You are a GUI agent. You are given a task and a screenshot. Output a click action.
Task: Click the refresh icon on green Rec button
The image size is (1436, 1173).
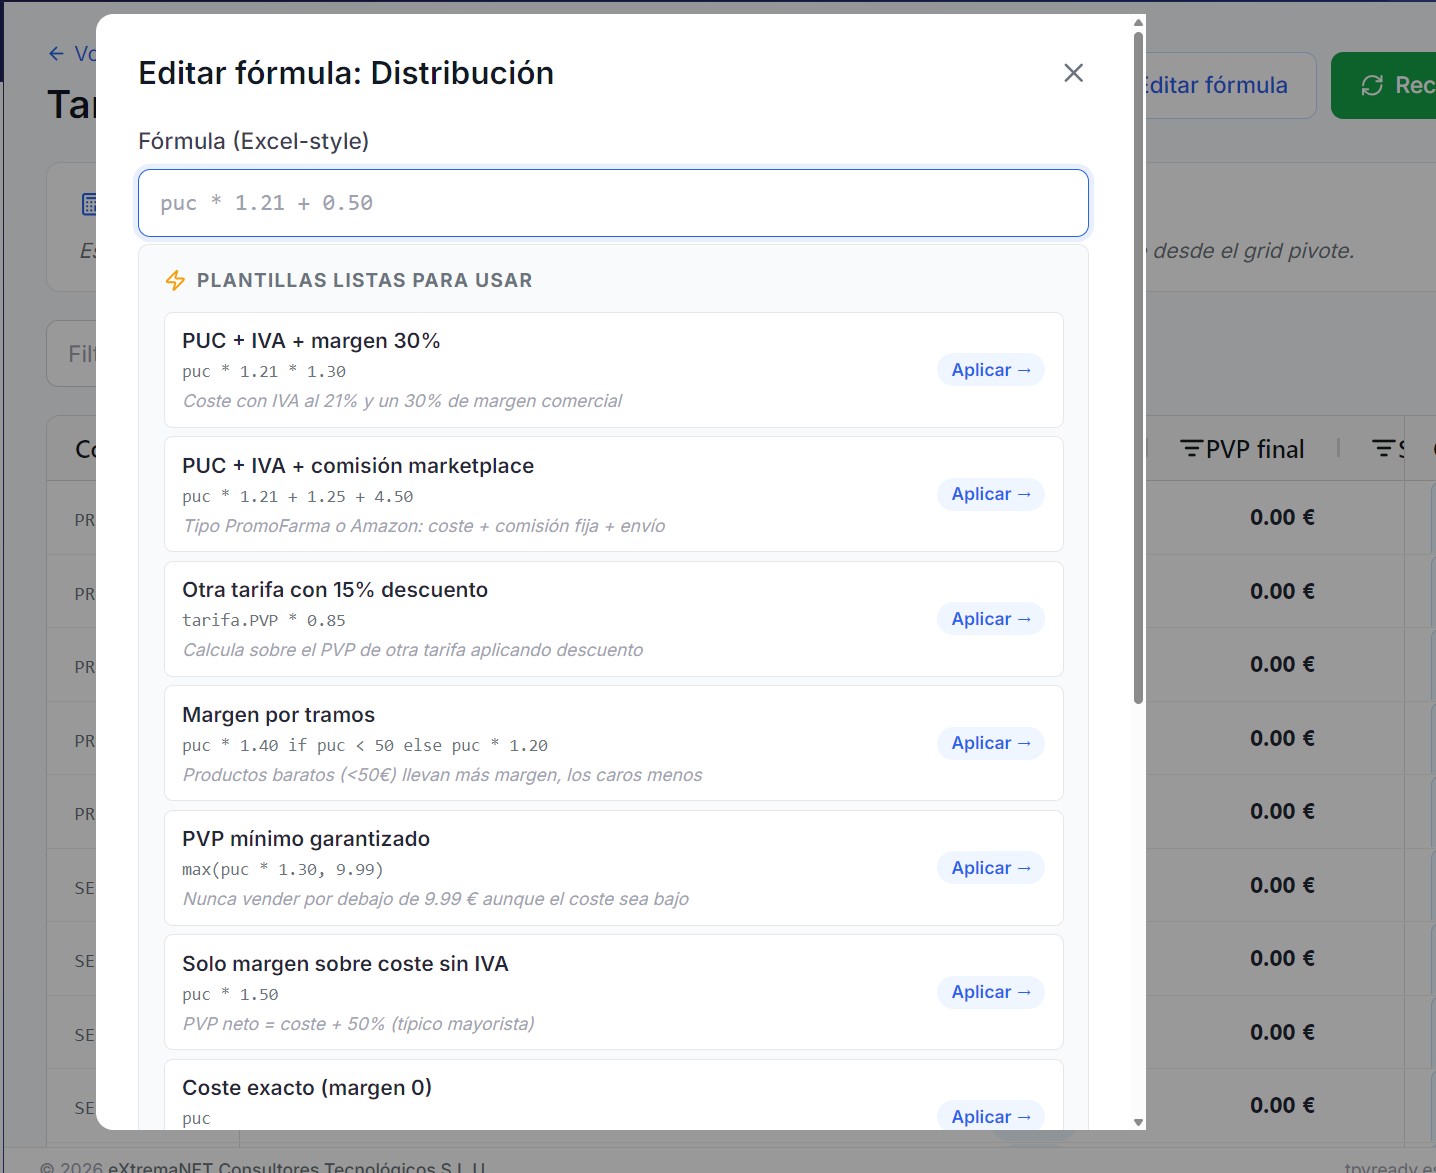(1372, 86)
